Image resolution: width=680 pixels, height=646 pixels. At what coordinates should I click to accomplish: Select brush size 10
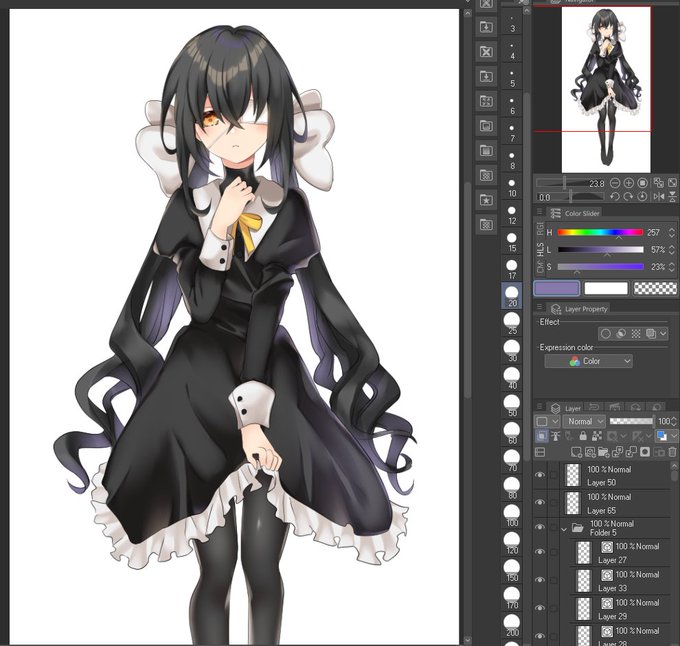coord(512,187)
